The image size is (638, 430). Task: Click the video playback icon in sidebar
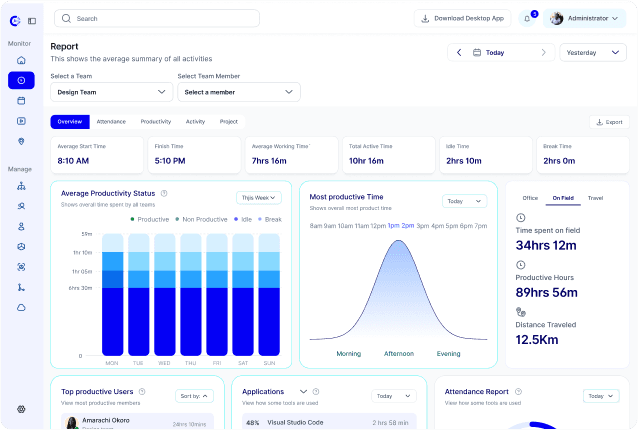[x=21, y=121]
